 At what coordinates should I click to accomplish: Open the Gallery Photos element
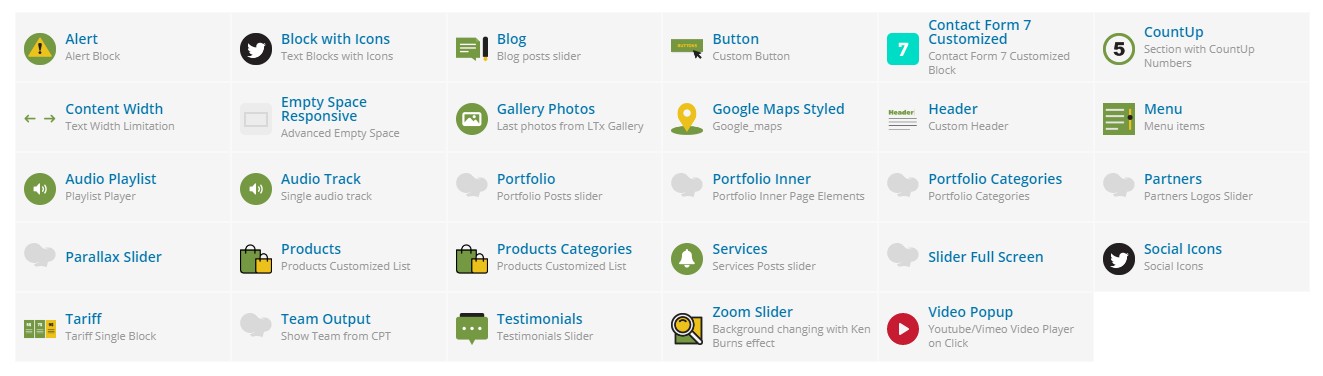(555, 118)
